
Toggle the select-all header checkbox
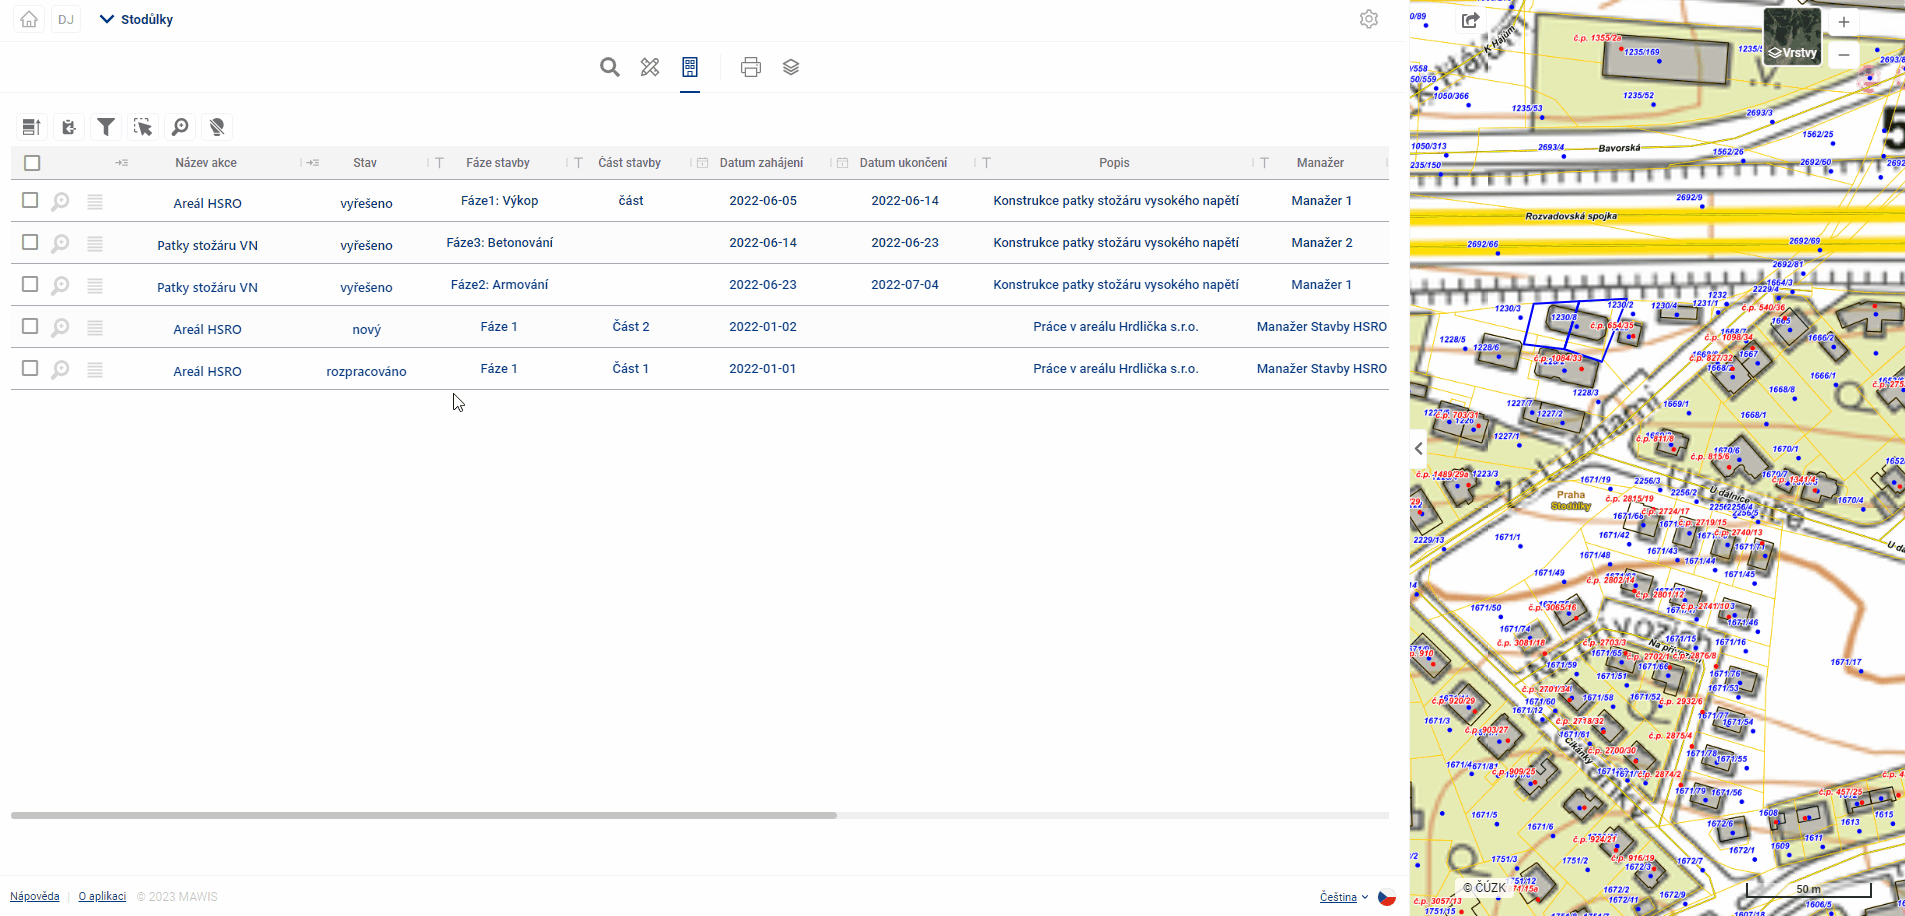tap(32, 163)
